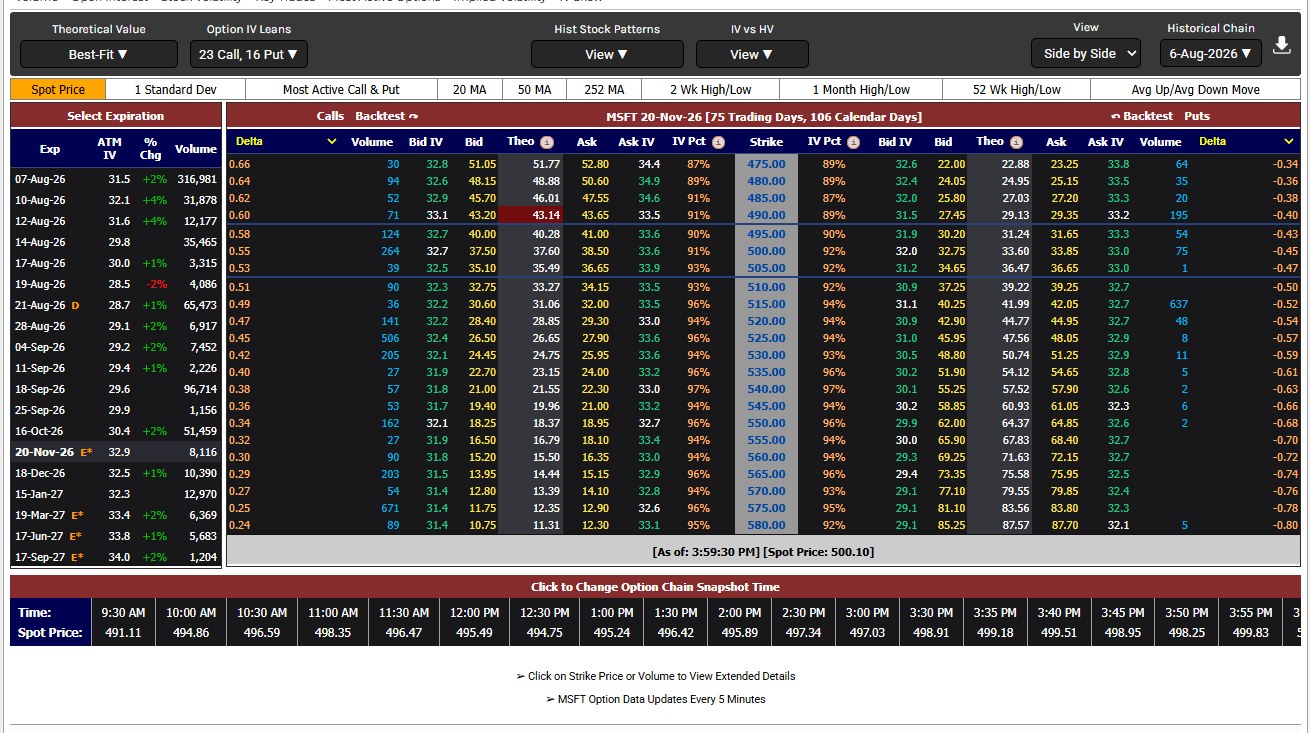This screenshot has height=733, width=1311.
Task: Open the Puts Backtest link
Action: coord(1141,116)
